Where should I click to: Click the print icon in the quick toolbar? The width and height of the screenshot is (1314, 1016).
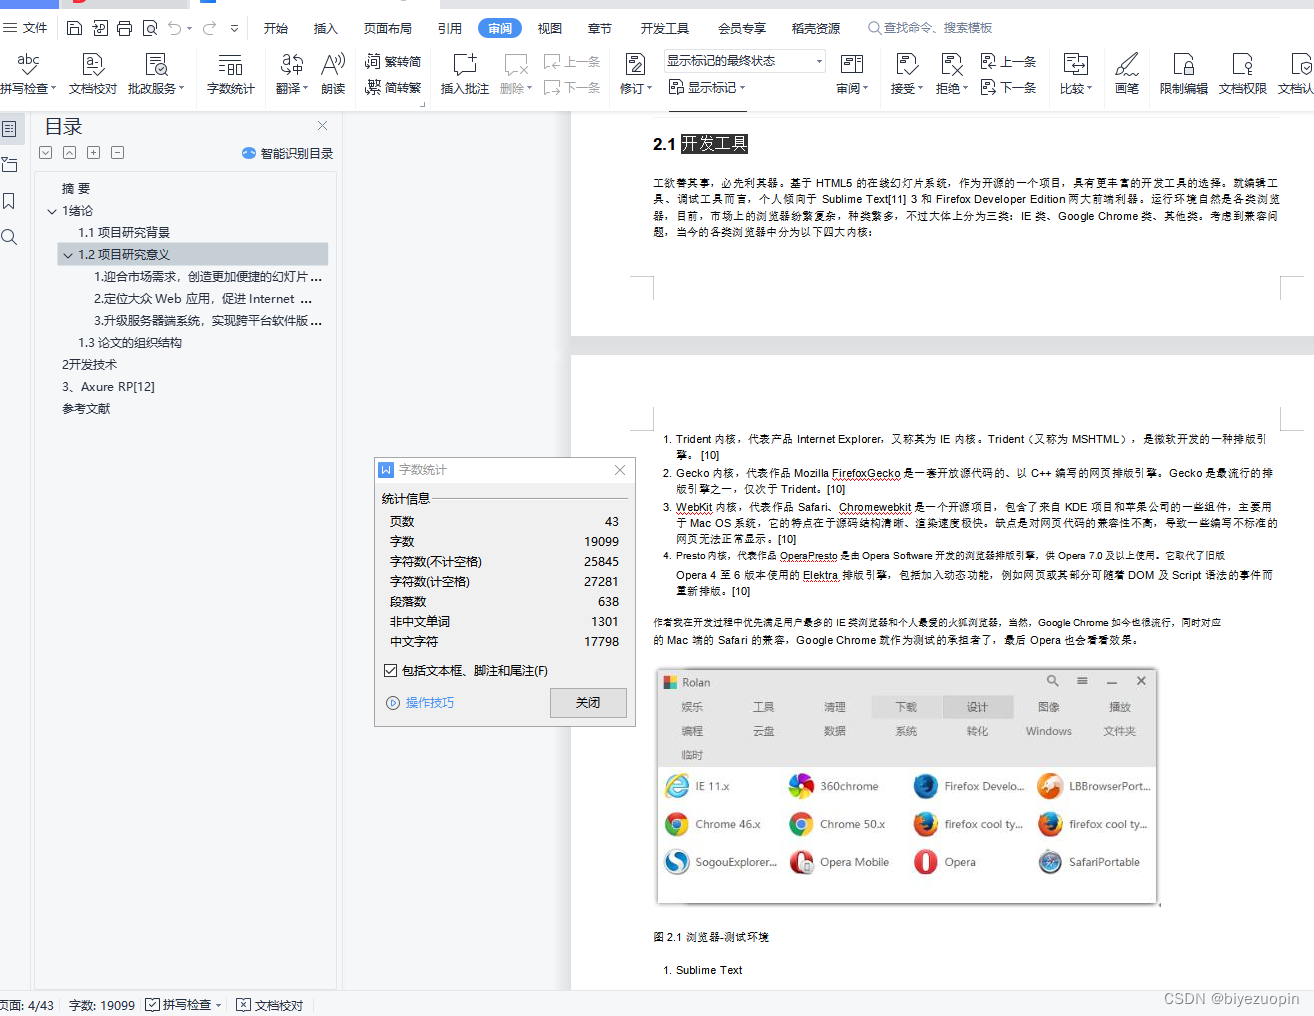(124, 28)
